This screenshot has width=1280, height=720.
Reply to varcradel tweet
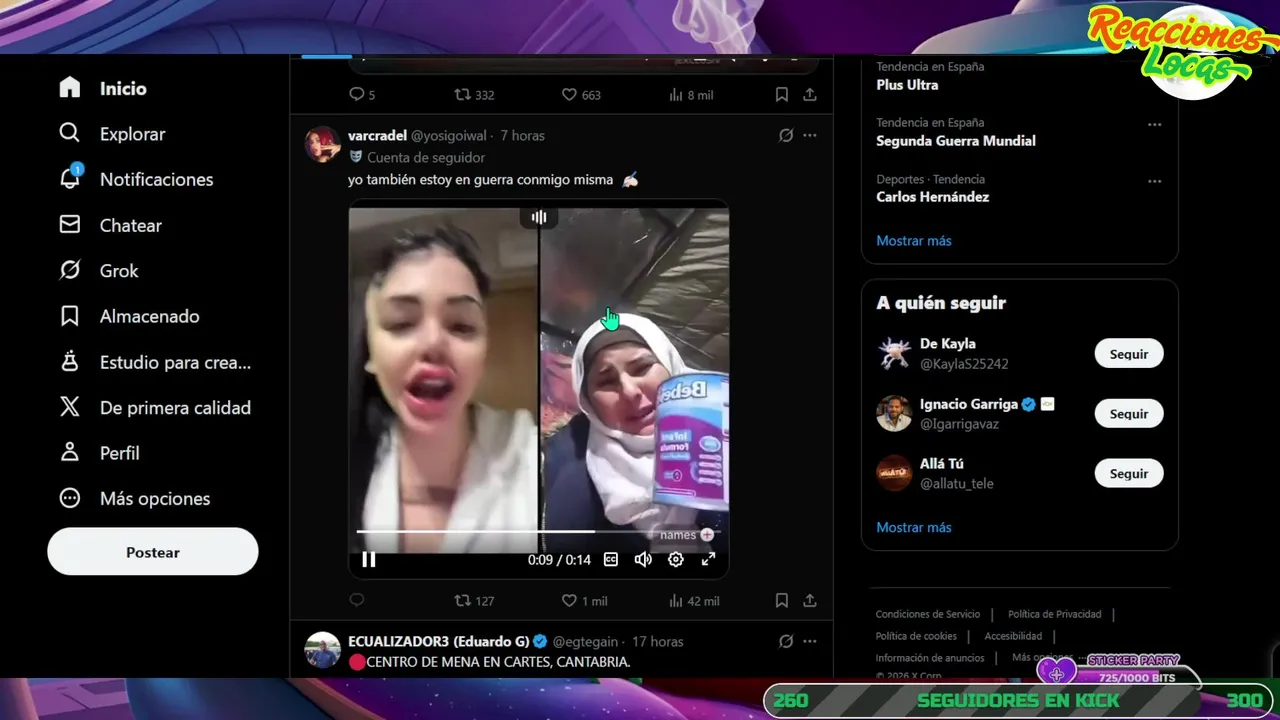[357, 601]
